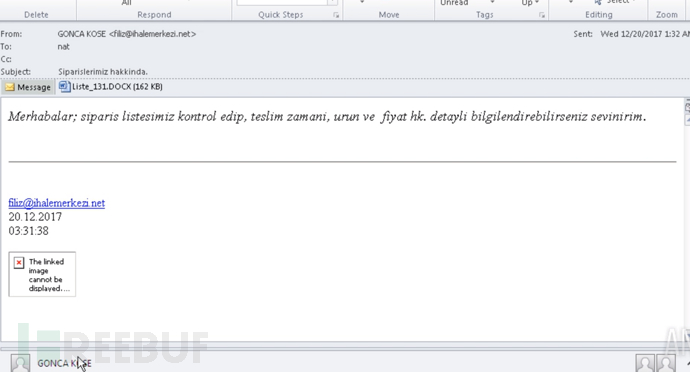Image resolution: width=690 pixels, height=372 pixels.
Task: Click the envelope icon on Message tab
Action: click(10, 87)
